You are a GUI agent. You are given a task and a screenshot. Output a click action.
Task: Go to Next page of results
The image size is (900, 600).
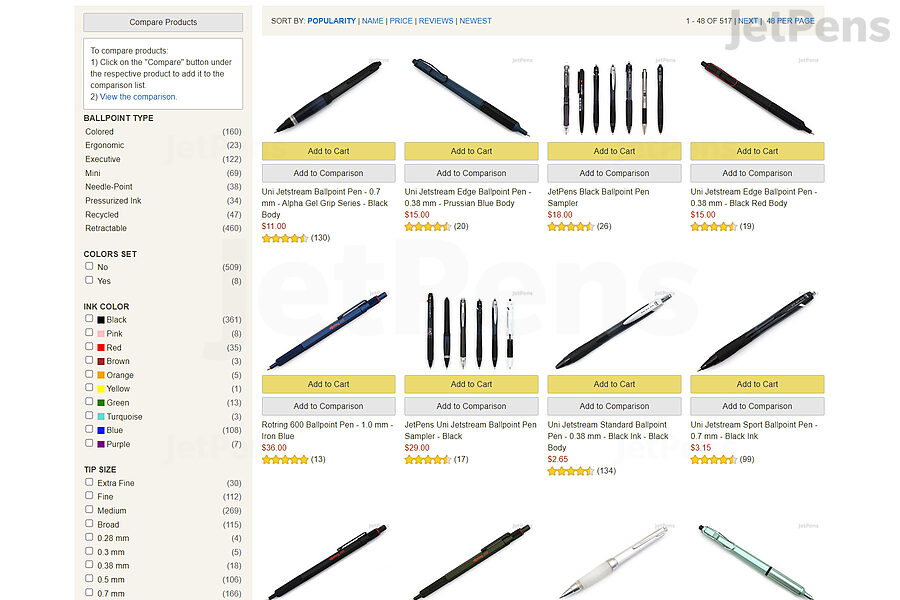747,21
